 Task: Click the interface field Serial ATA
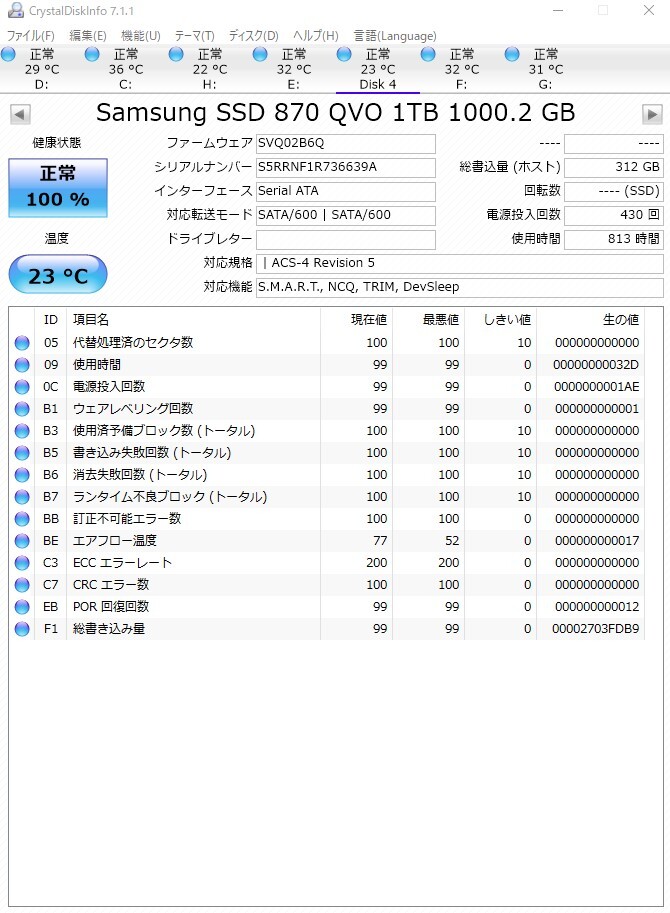coord(346,191)
